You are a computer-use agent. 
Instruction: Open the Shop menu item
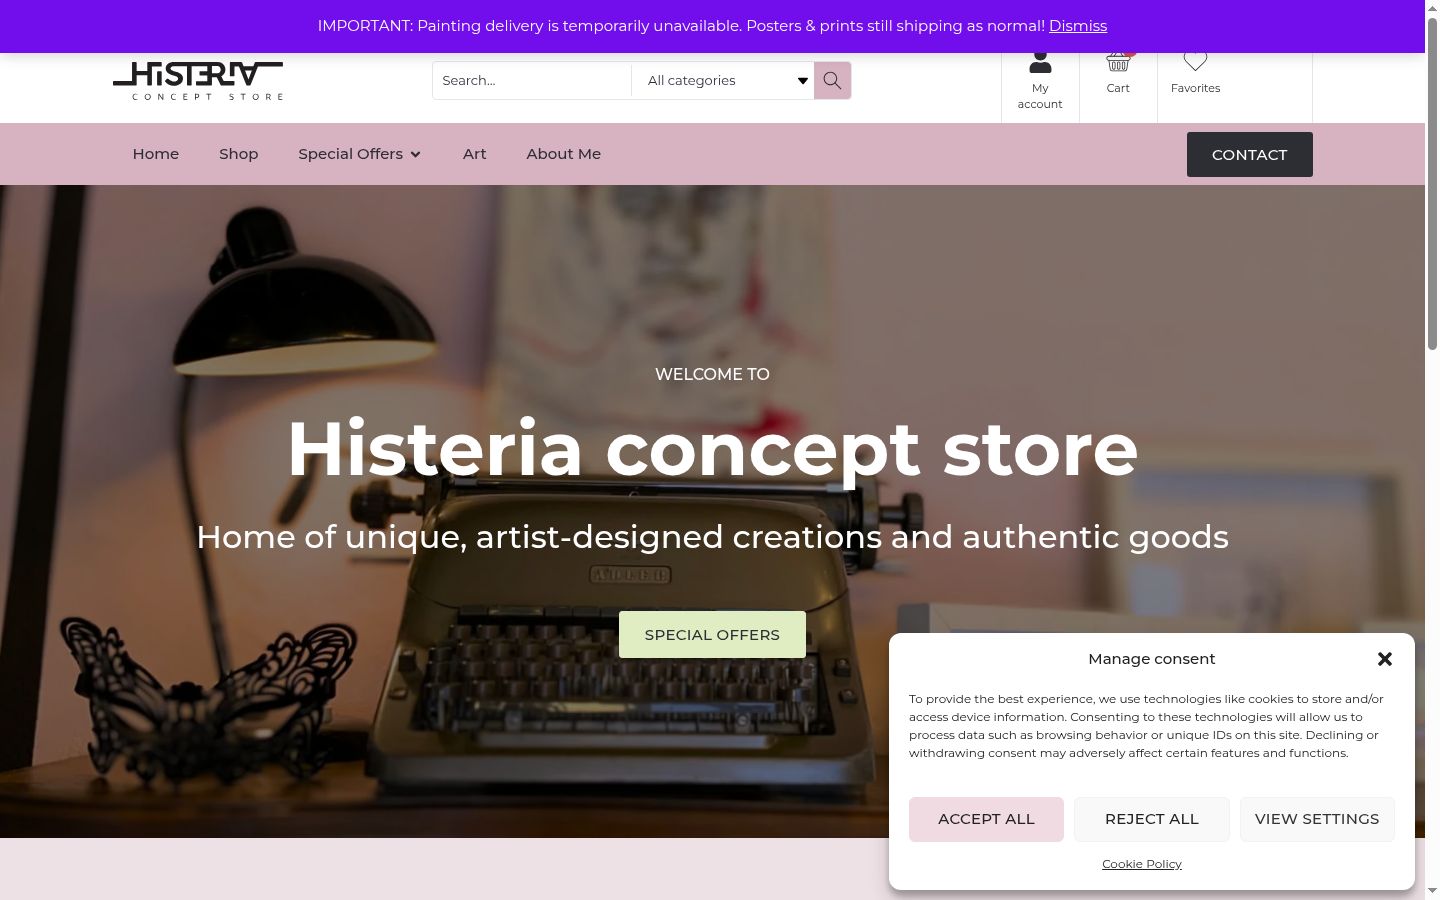pyautogui.click(x=239, y=154)
